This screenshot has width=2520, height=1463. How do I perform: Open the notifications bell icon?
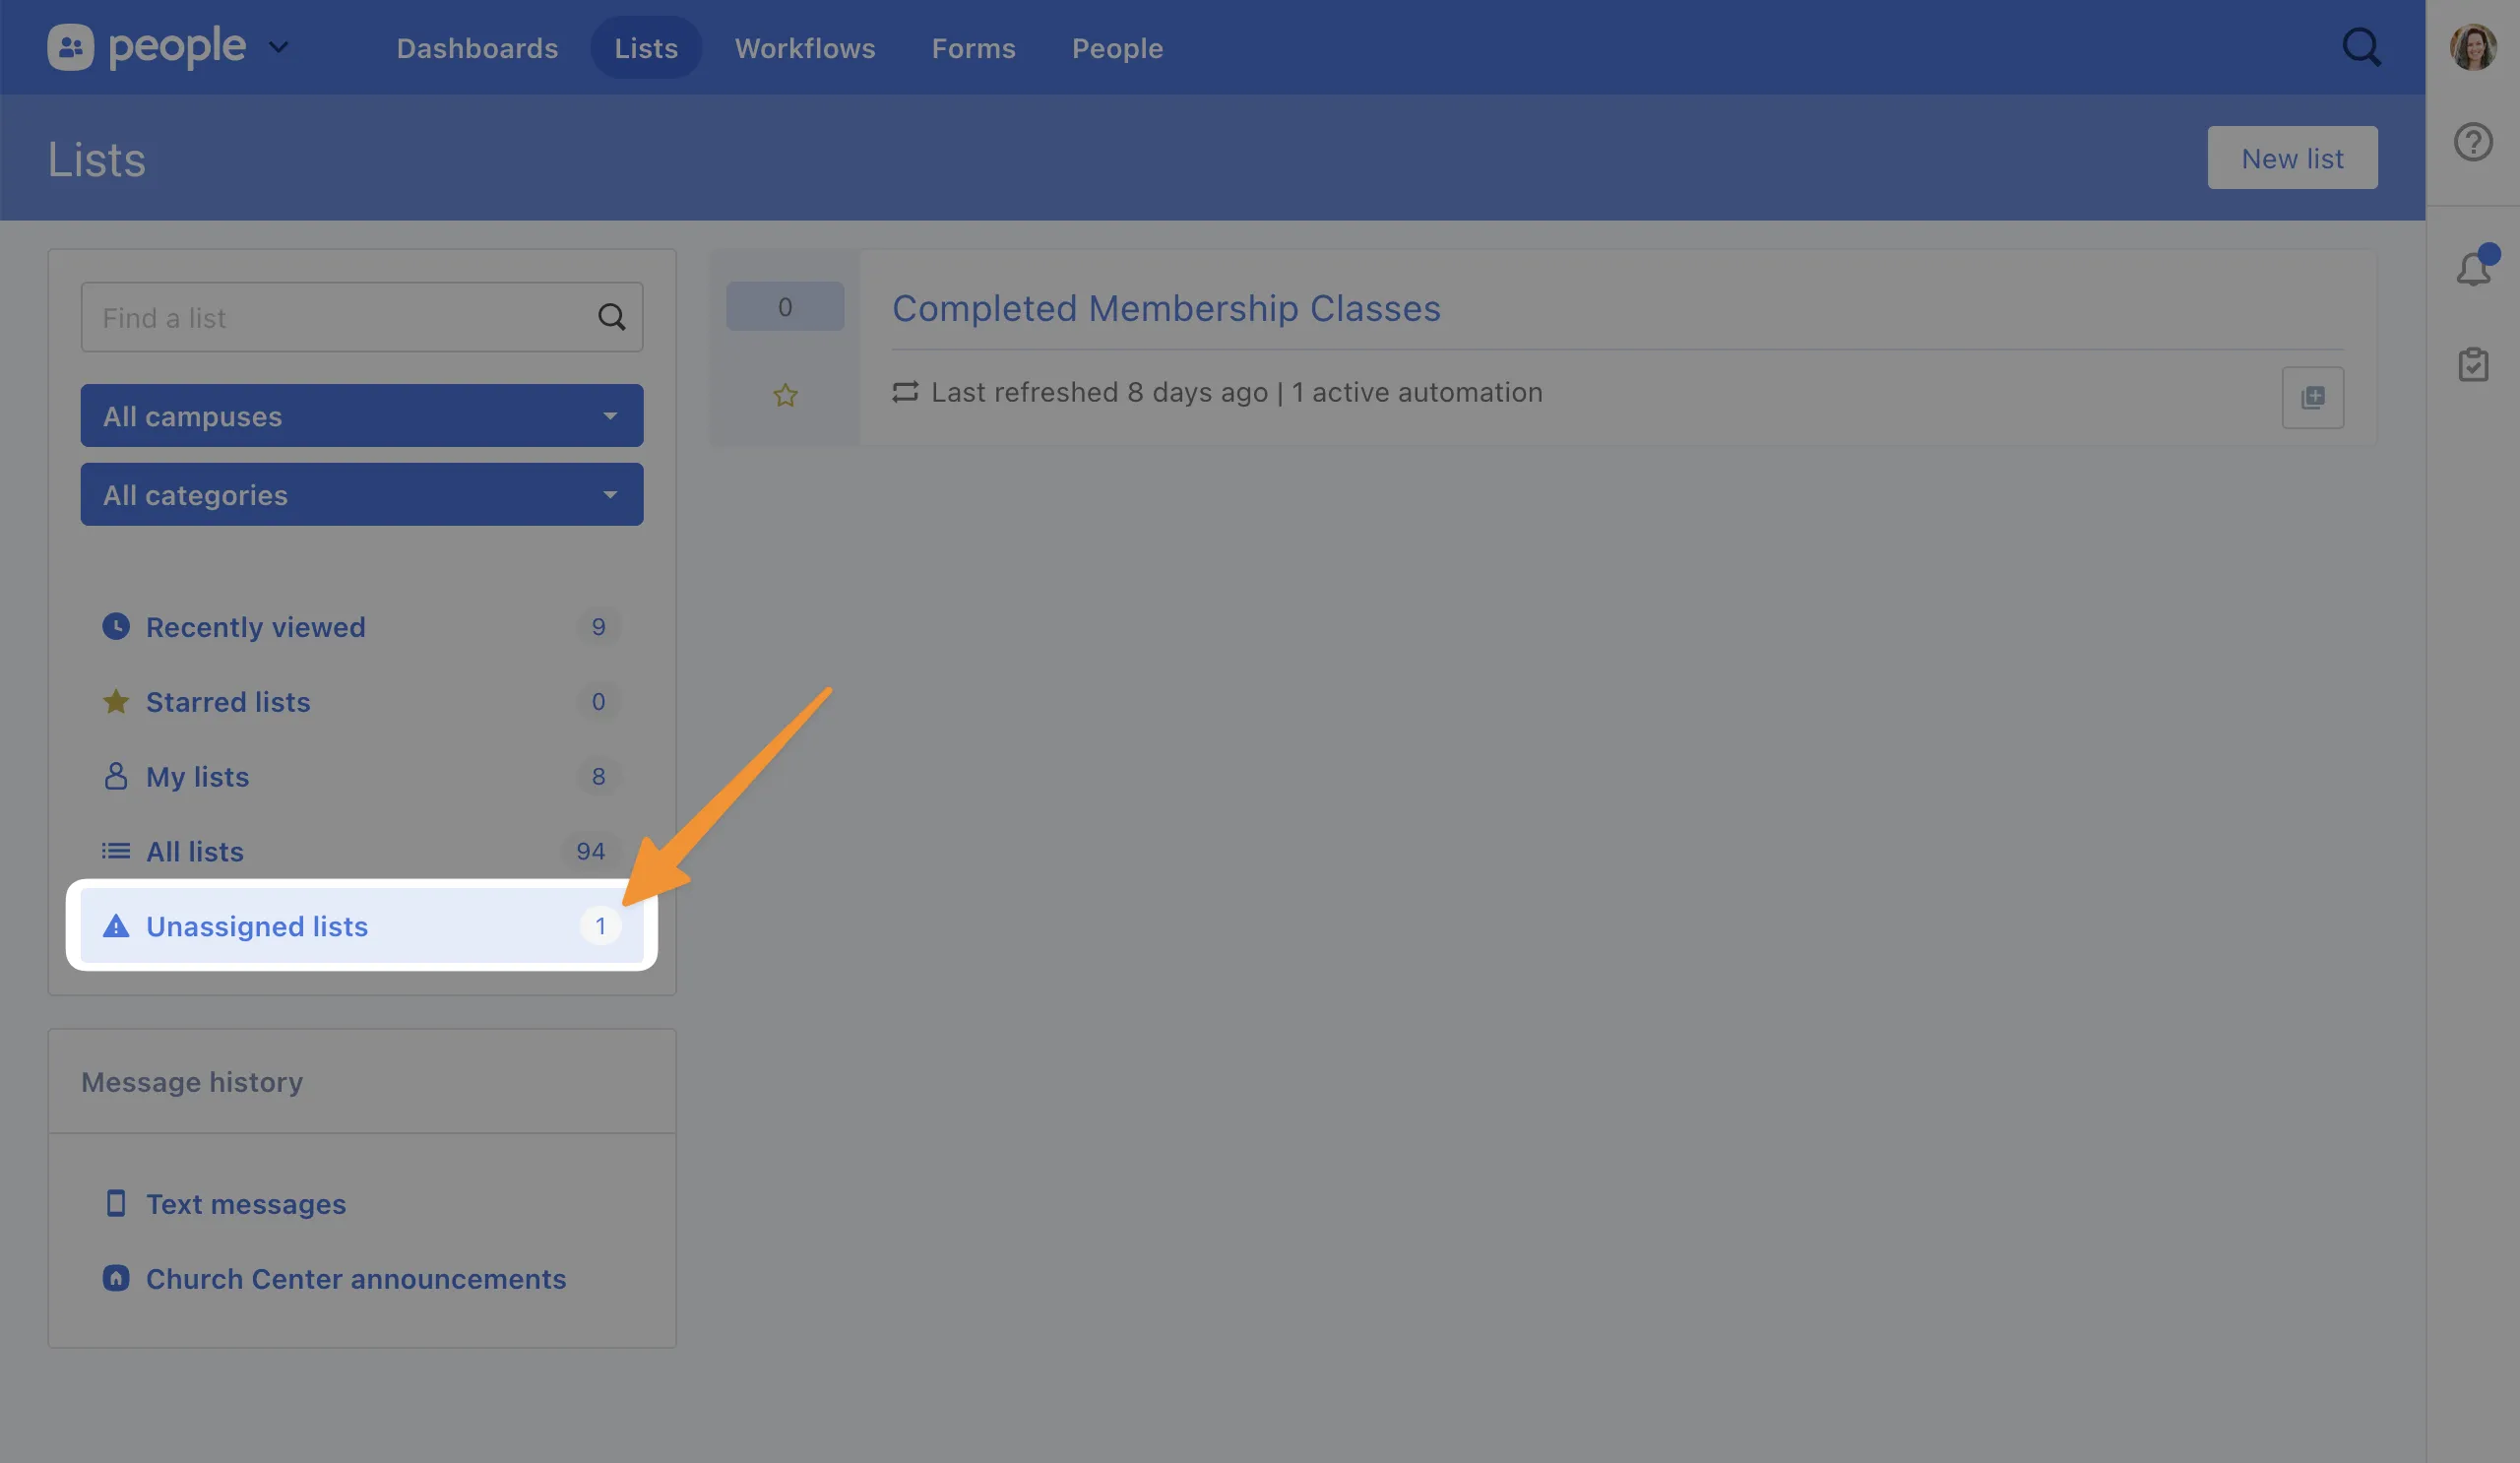(x=2473, y=268)
